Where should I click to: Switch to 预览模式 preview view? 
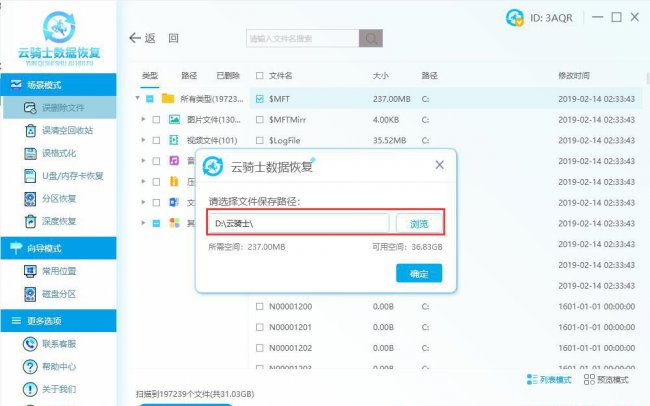[606, 379]
